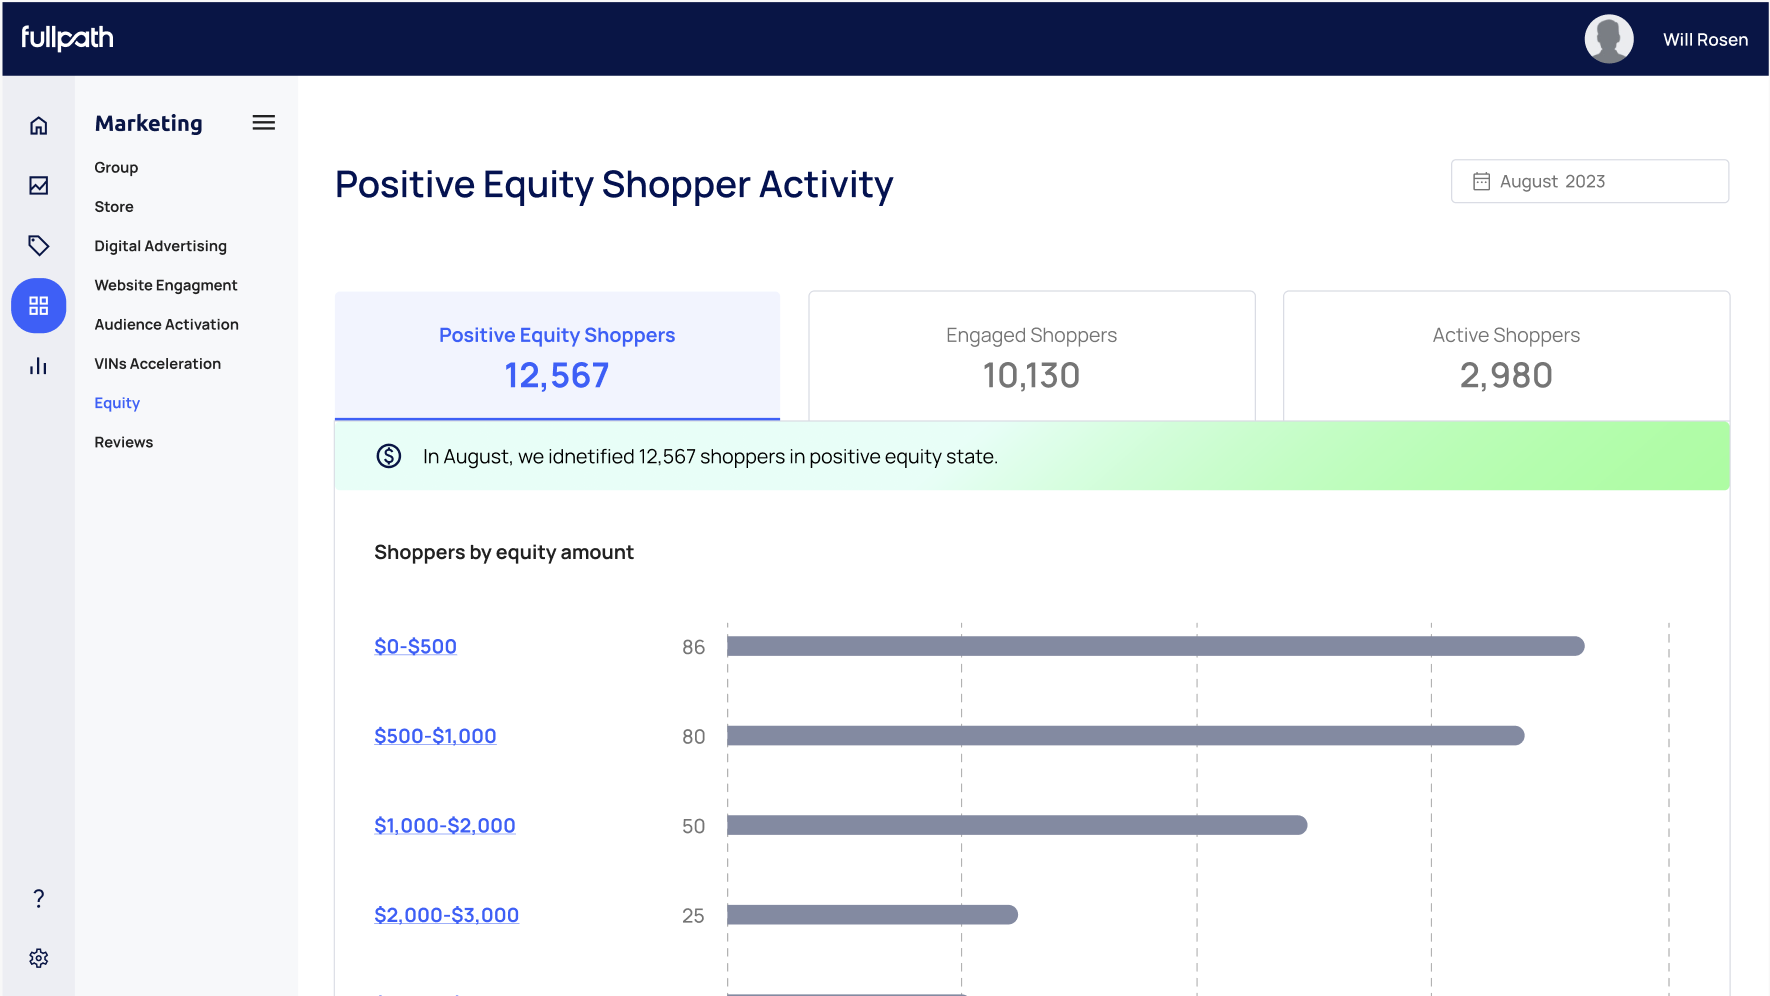Open the Home dashboard icon

[38, 126]
